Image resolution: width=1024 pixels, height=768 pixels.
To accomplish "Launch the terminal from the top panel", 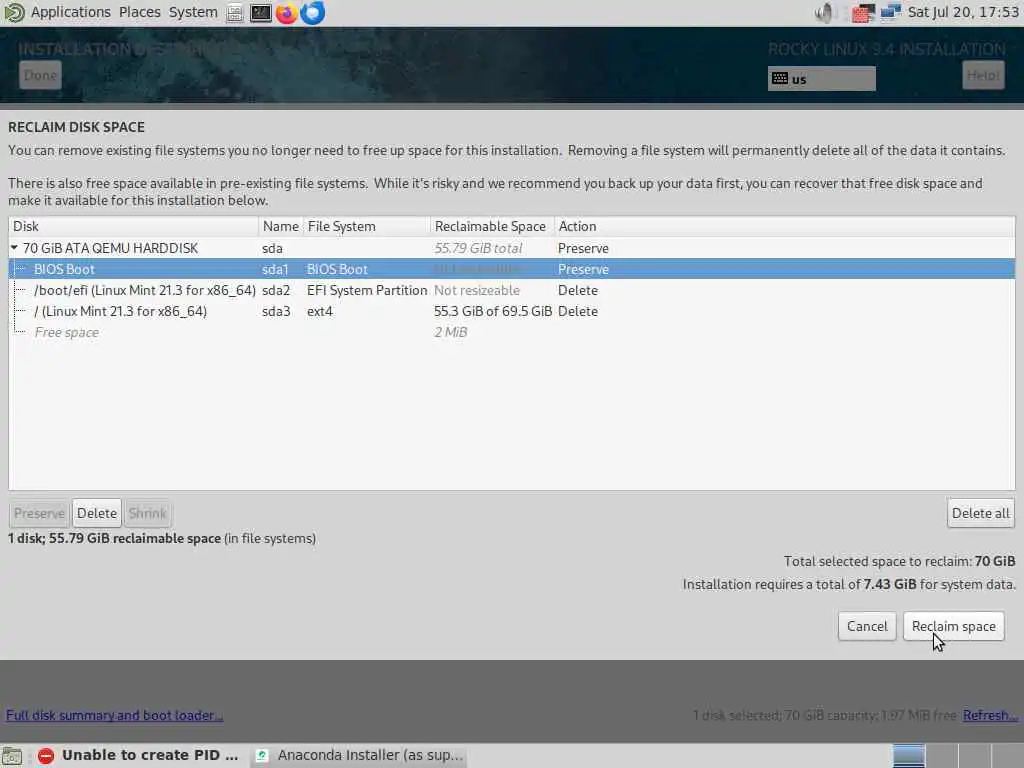I will [261, 12].
